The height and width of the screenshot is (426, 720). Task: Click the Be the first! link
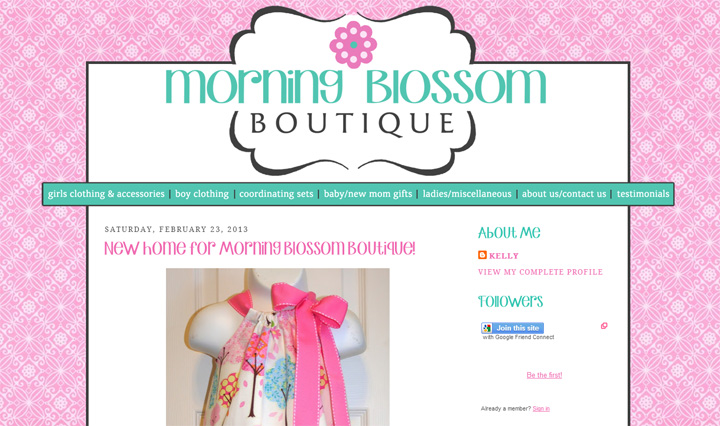(544, 375)
